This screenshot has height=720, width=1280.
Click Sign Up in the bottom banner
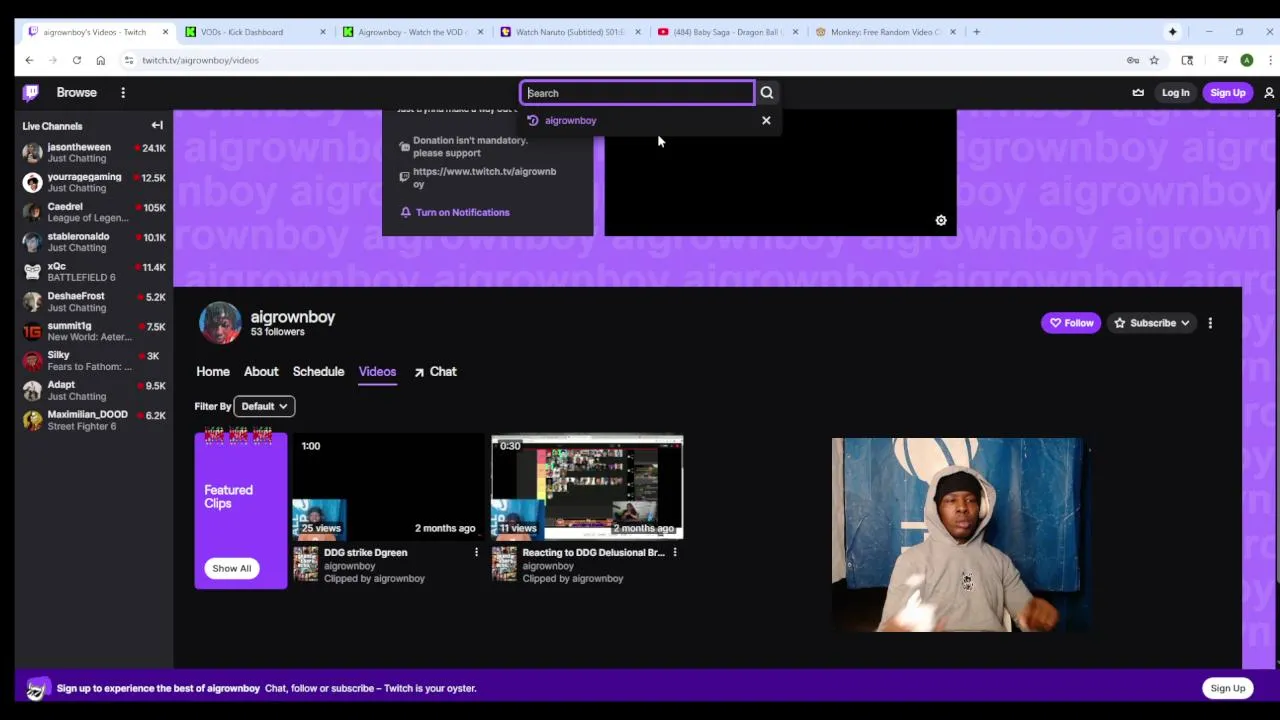(1227, 688)
